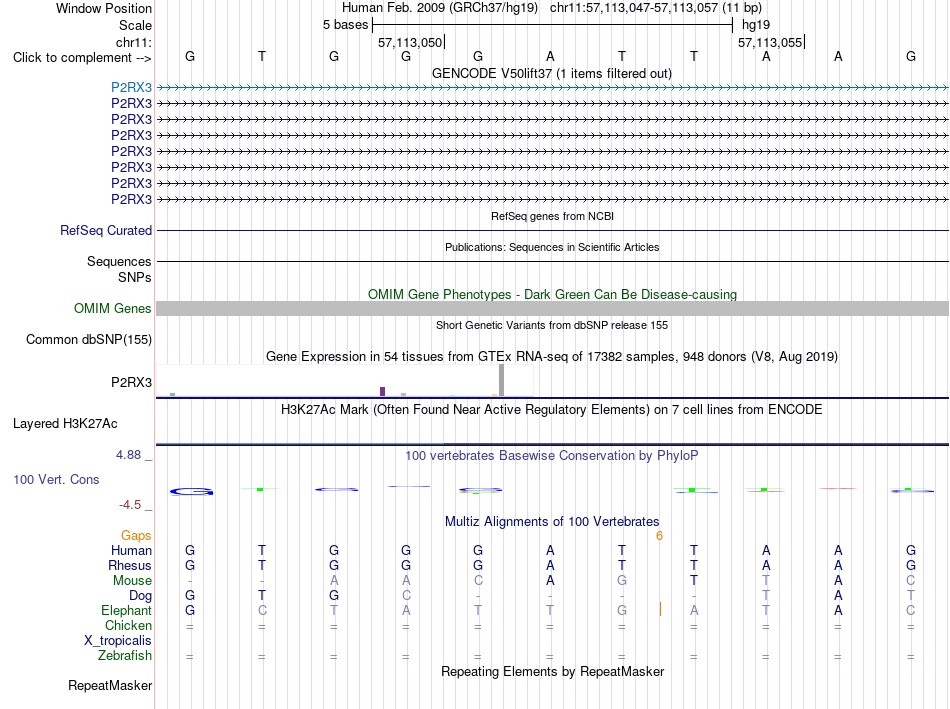This screenshot has width=950, height=709.
Task: Click the 4.88 upper conservation scale value
Action: click(128, 454)
